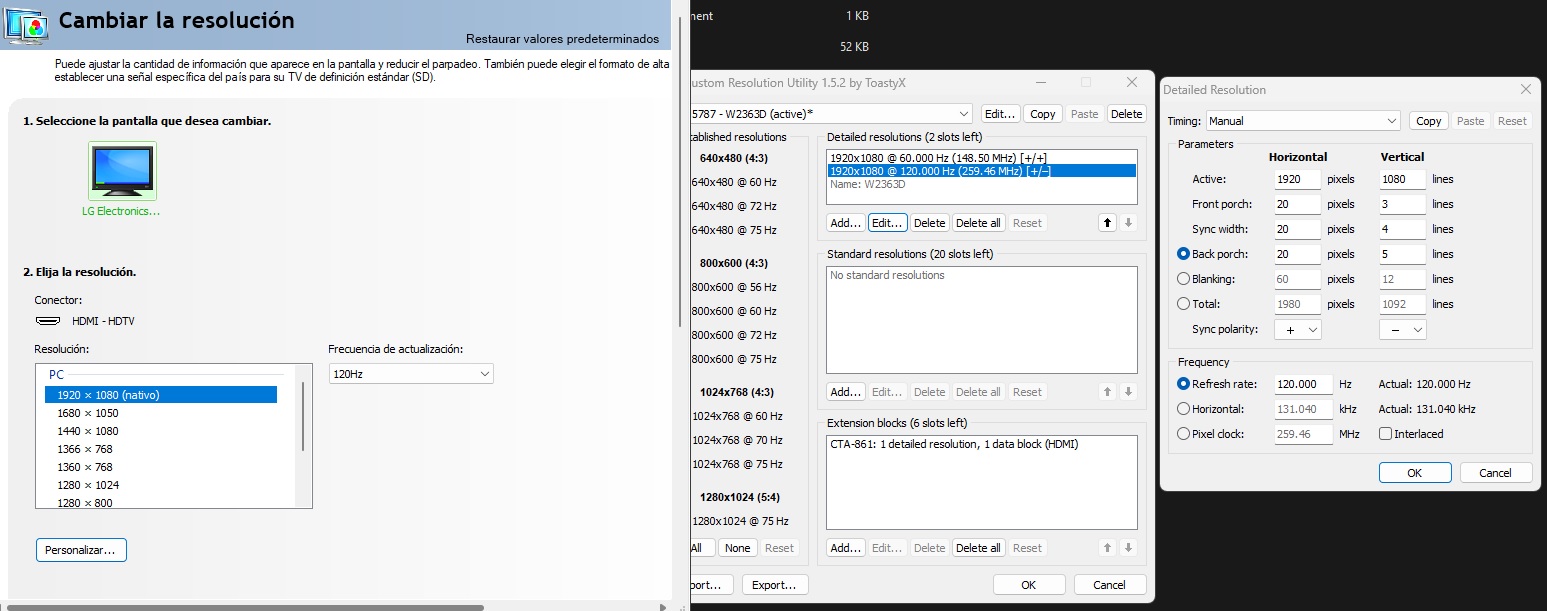Image resolution: width=1547 pixels, height=611 pixels.
Task: Click the move up arrow for detailed resolutions
Action: click(1107, 223)
